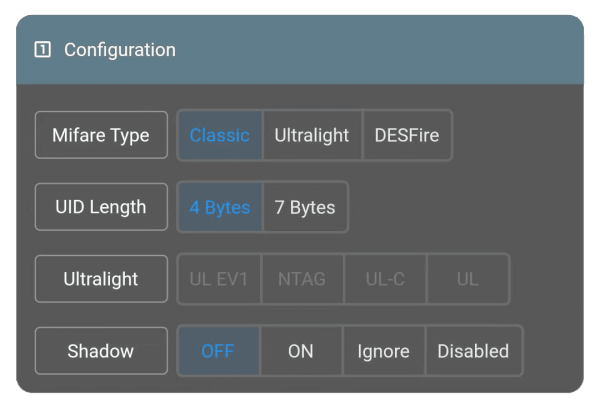Pick NTAG Ultralight variant
The image size is (600, 412).
(302, 279)
